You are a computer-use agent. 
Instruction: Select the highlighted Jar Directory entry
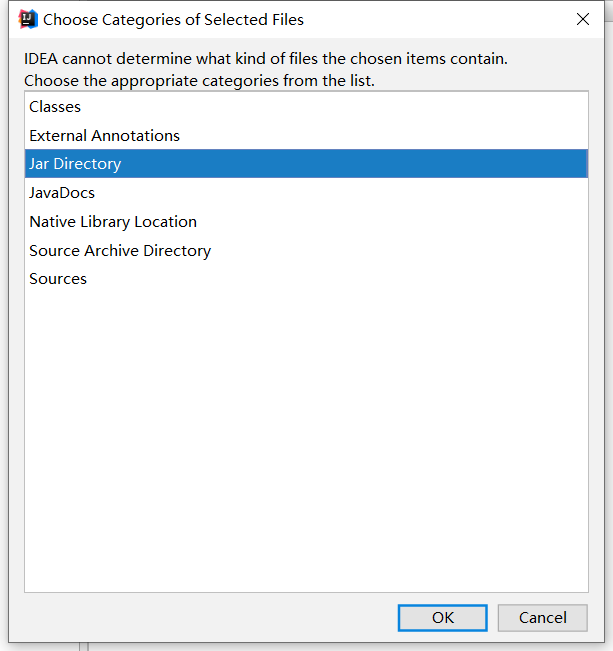75,164
